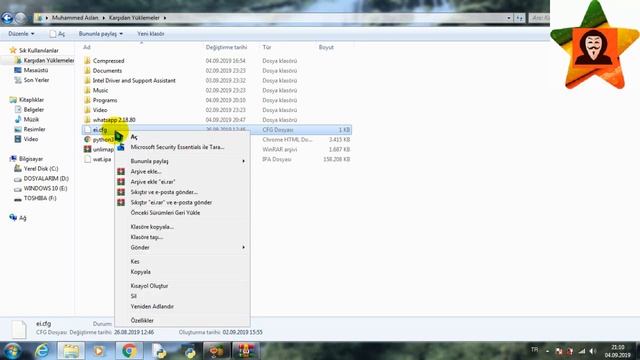Open Son Yerler in sidebar
The image size is (640, 360).
pyautogui.click(x=36, y=80)
